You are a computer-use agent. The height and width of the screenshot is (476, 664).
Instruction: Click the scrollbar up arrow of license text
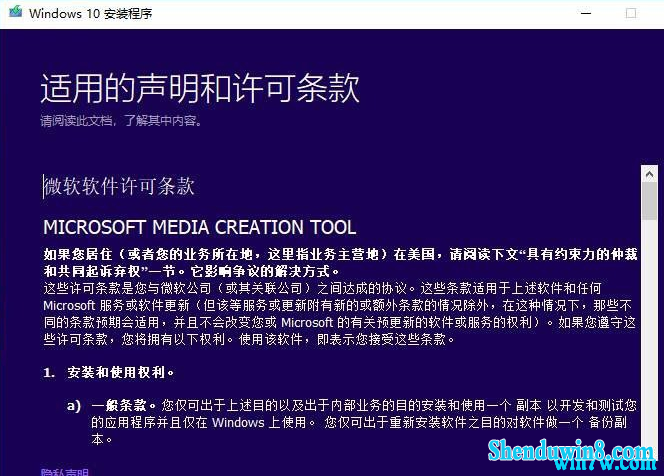click(649, 174)
